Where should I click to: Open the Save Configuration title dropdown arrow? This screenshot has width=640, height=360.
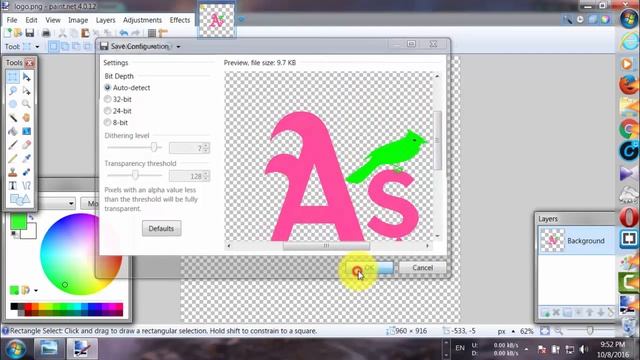coord(178,47)
